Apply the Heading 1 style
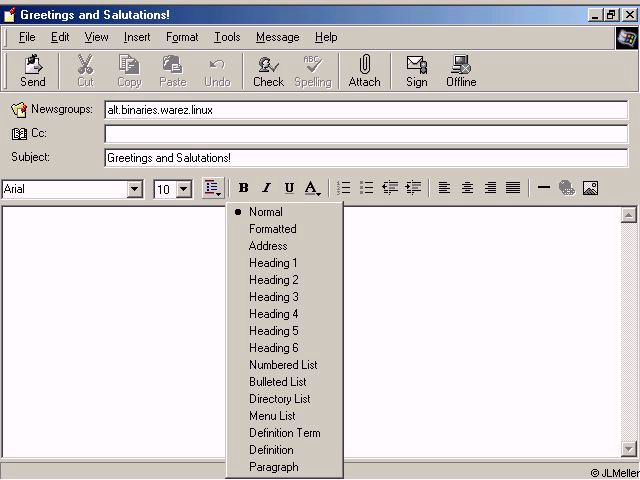This screenshot has width=640, height=480. [x=284, y=263]
